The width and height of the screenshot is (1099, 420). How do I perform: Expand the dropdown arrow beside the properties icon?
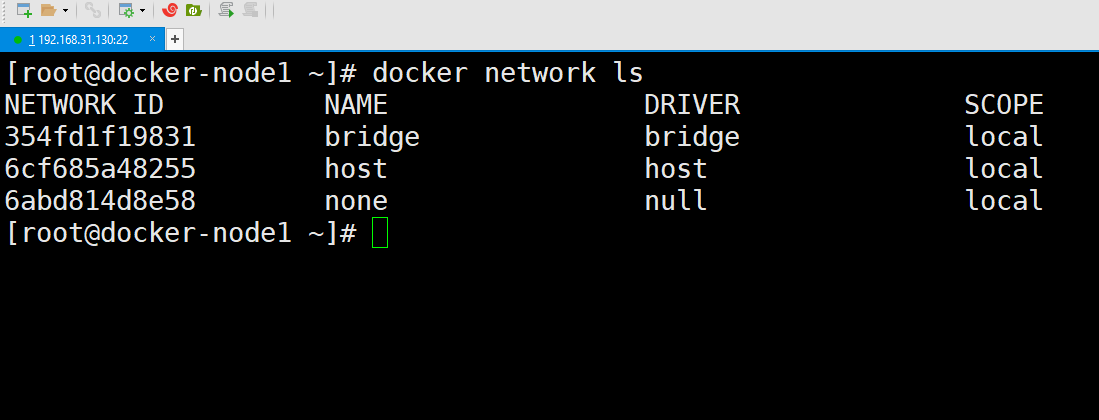142,11
